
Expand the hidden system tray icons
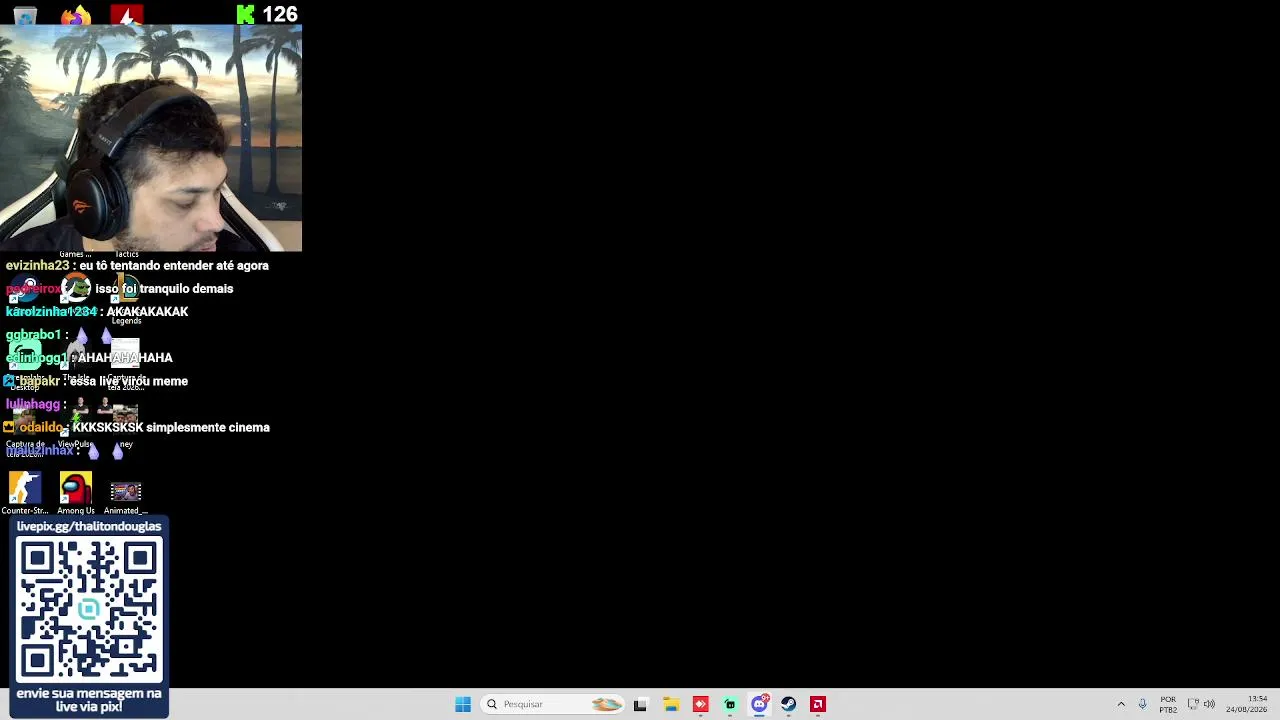pos(1121,704)
